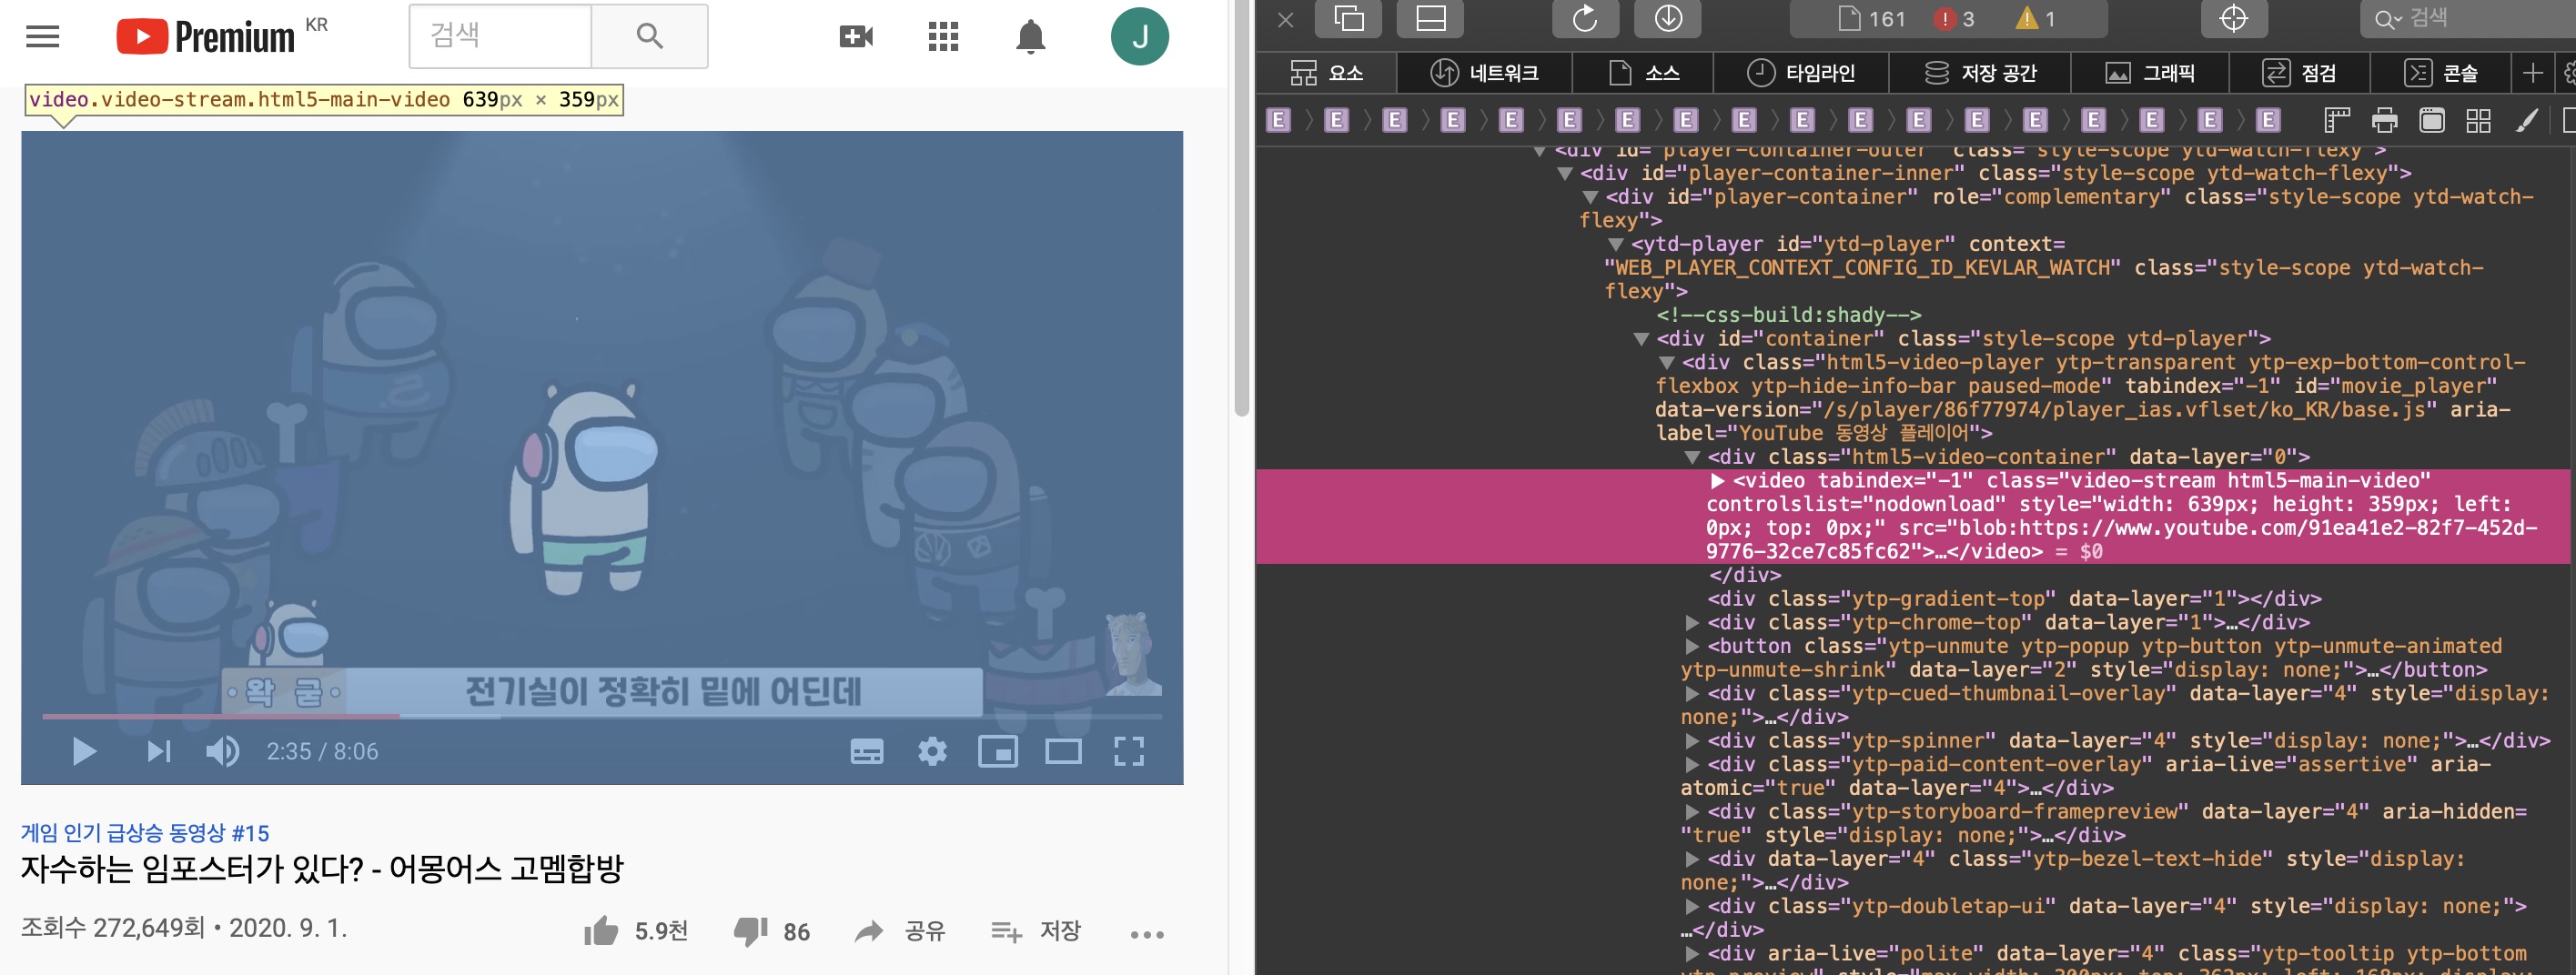
Task: Expand the ytp-doubletap-ui div node
Action: point(1692,907)
